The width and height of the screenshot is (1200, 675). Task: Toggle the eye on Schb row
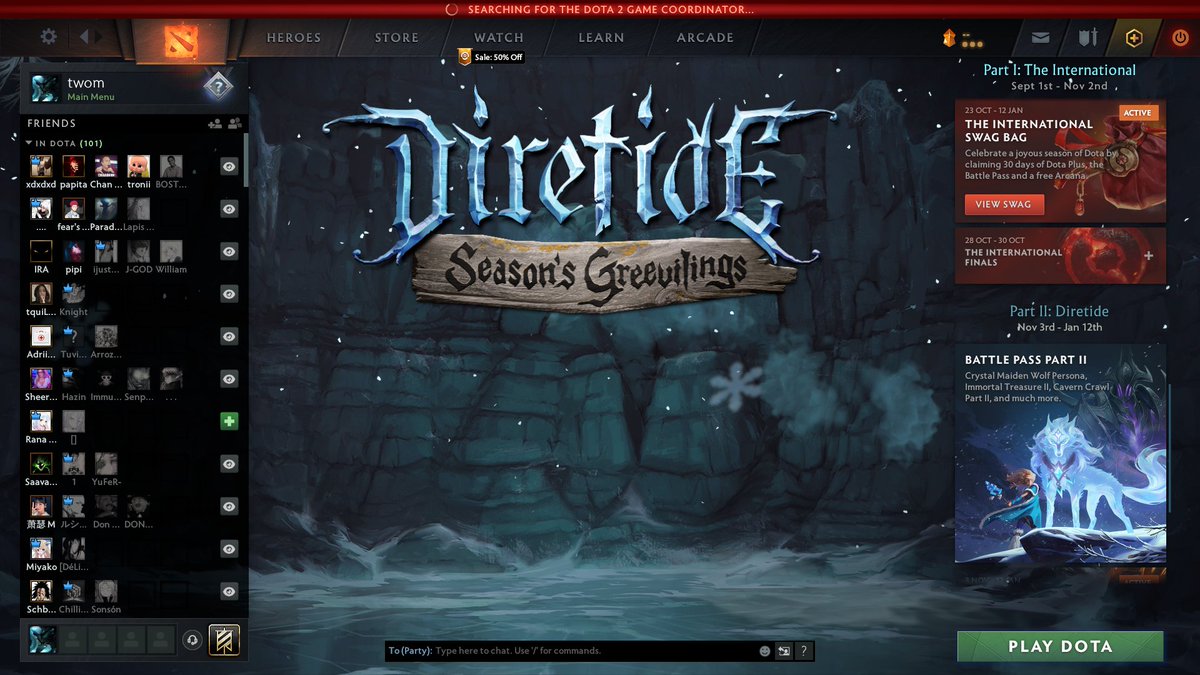[229, 592]
